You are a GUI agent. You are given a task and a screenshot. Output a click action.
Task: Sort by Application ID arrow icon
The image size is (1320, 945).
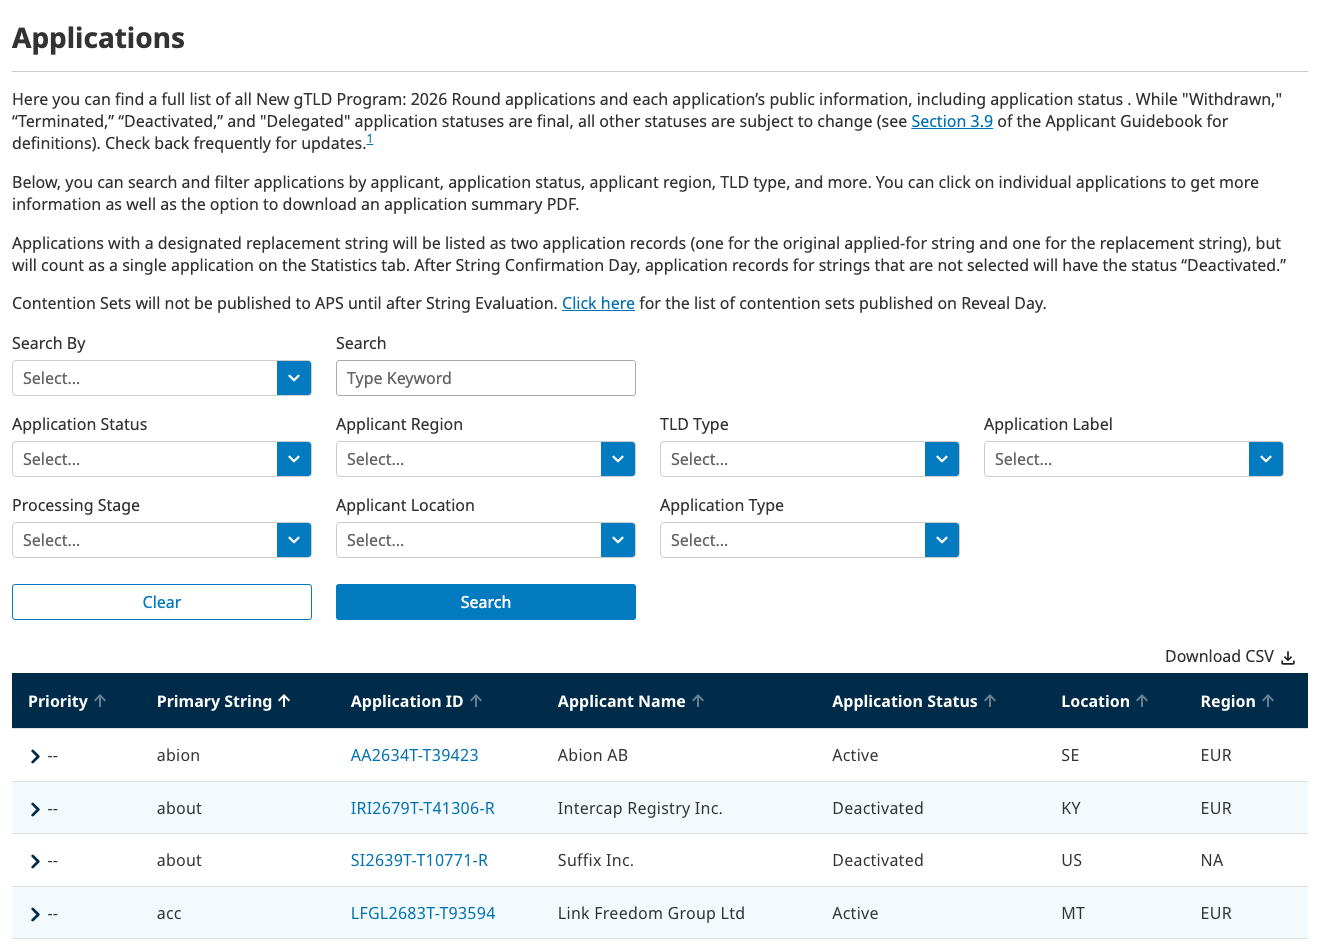point(476,701)
